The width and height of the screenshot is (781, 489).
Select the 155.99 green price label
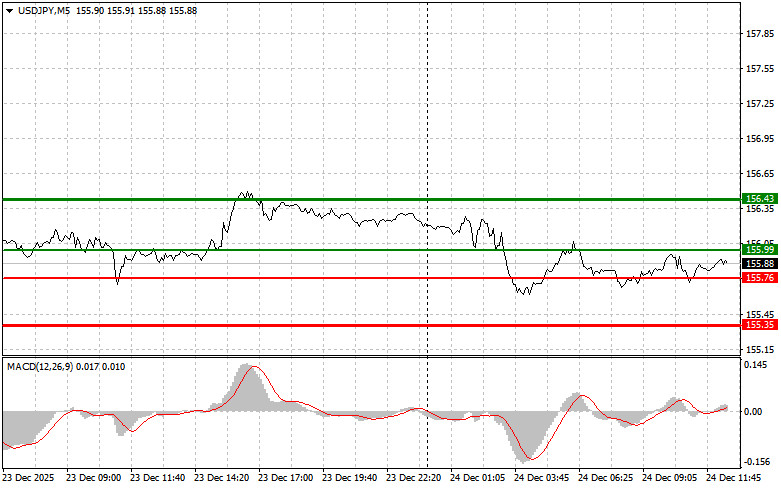(x=760, y=249)
